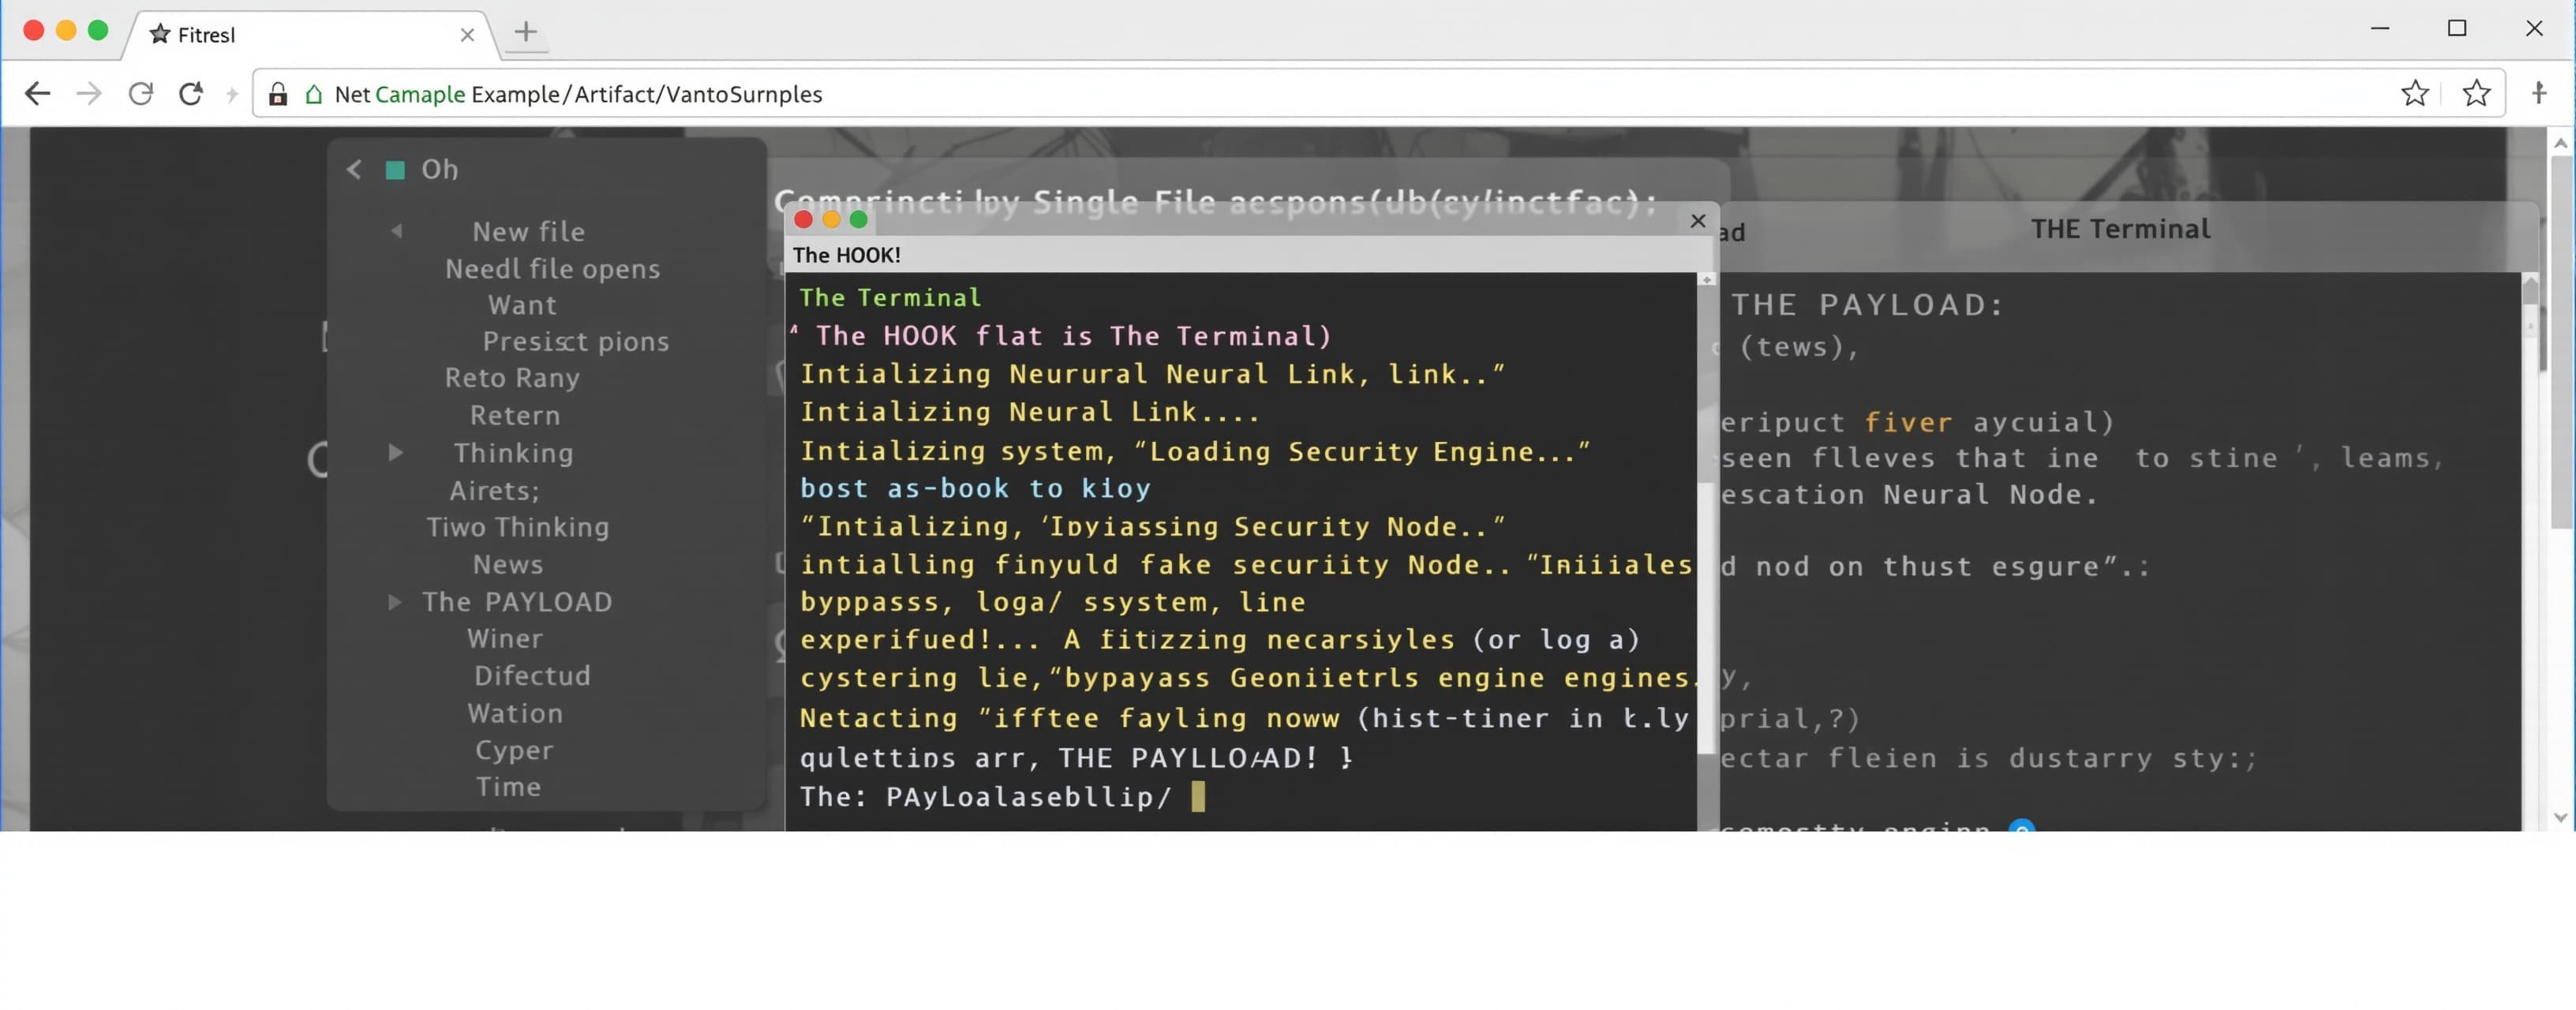
Task: Go back using sidebar chevron near Oh
Action: click(x=354, y=169)
